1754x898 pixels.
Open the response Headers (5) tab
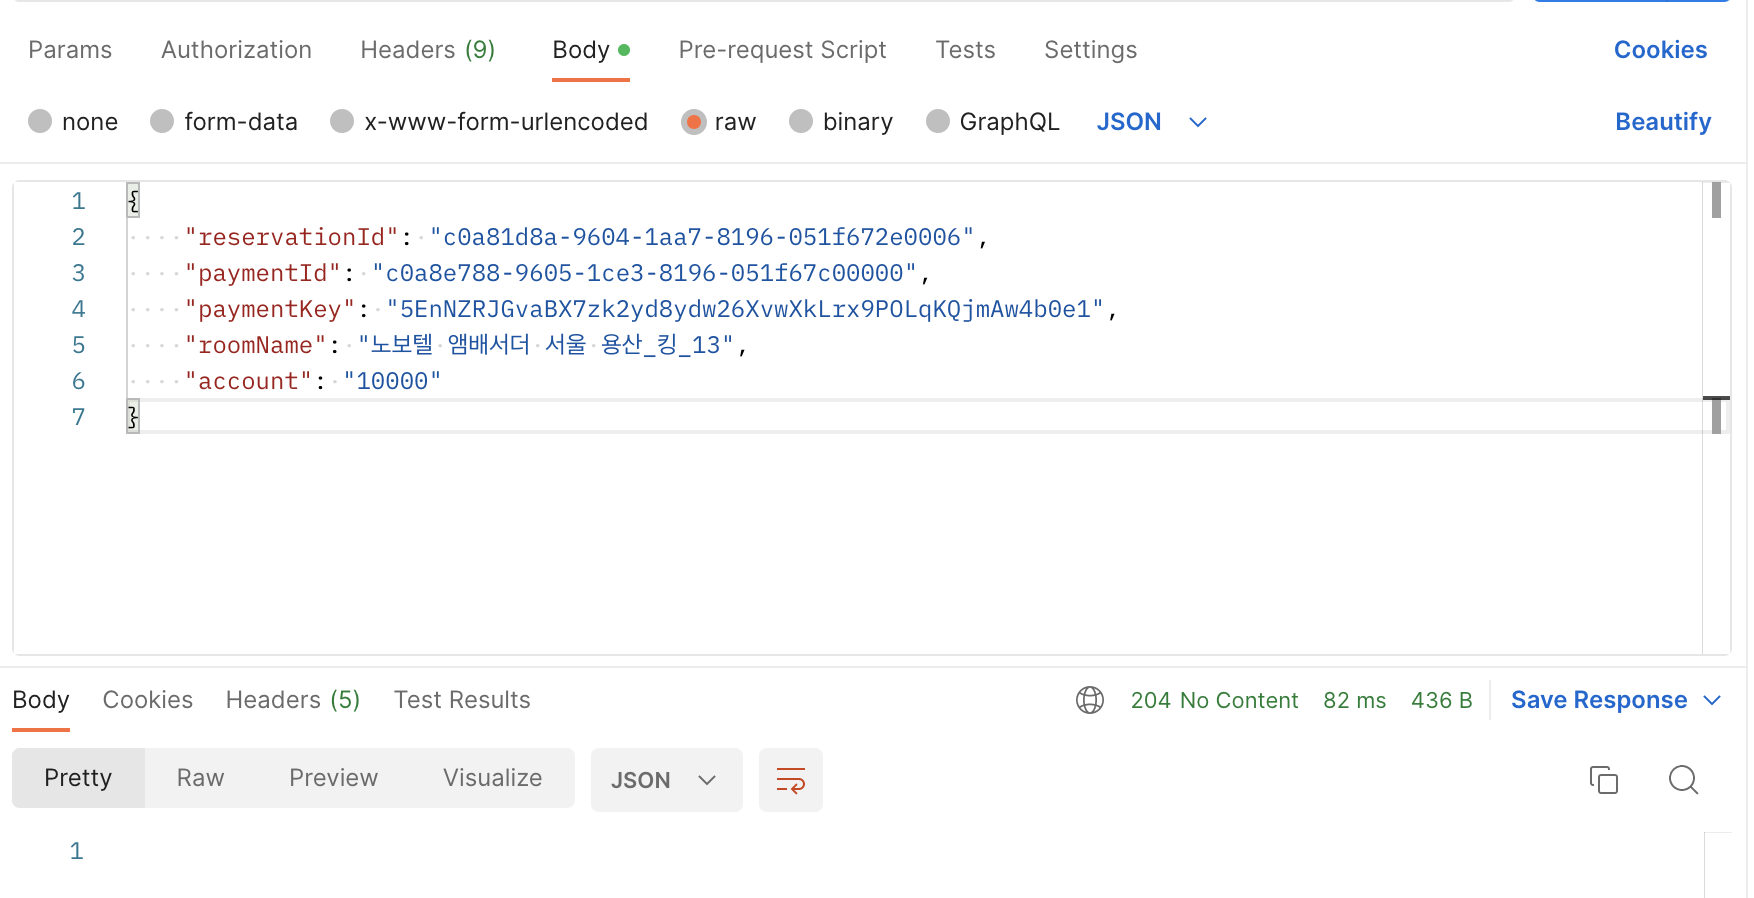(x=293, y=700)
